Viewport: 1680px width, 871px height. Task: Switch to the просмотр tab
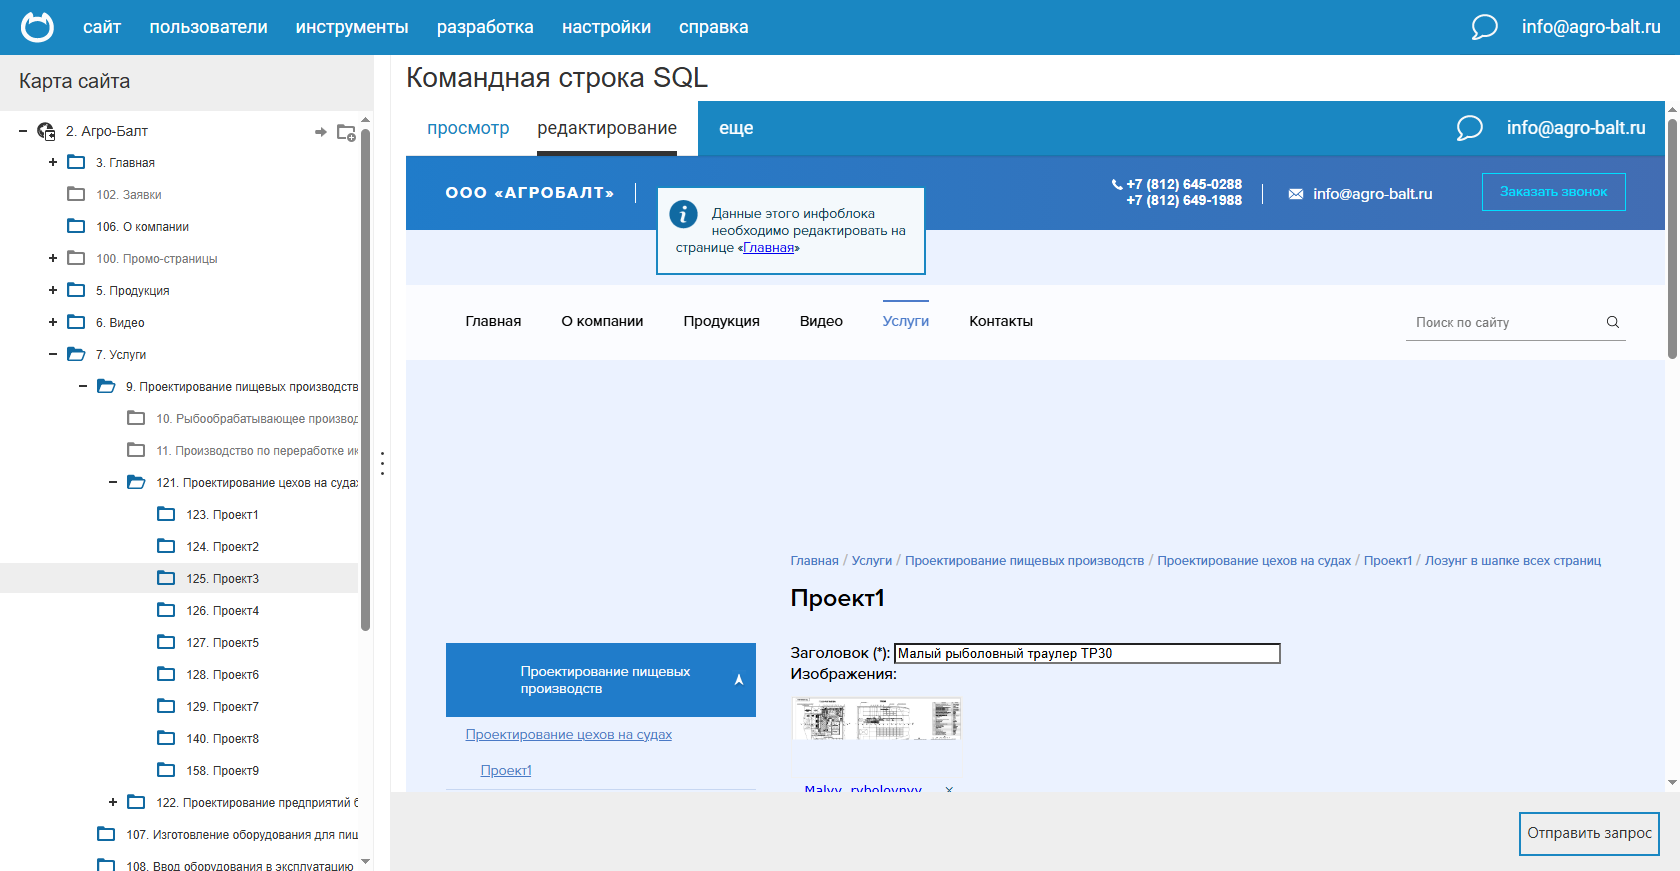tap(468, 128)
